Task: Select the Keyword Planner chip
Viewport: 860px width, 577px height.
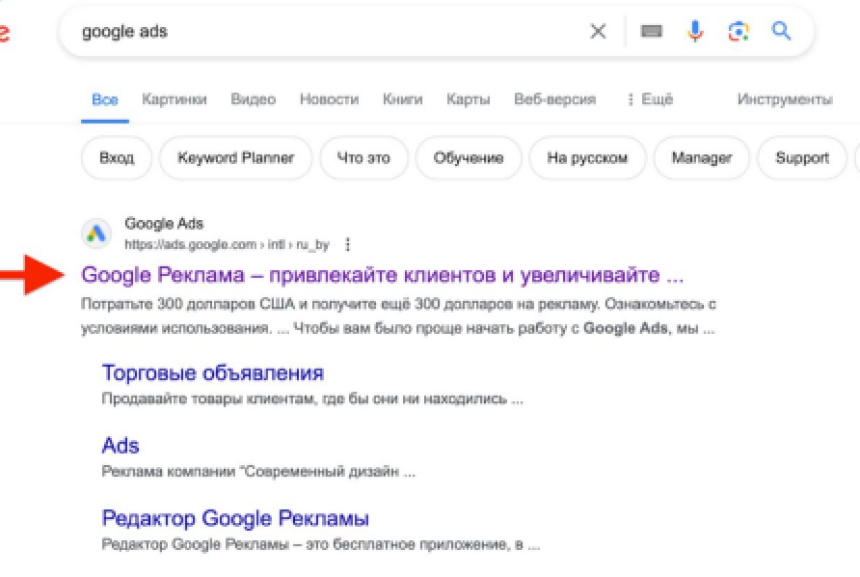Action: [x=236, y=158]
